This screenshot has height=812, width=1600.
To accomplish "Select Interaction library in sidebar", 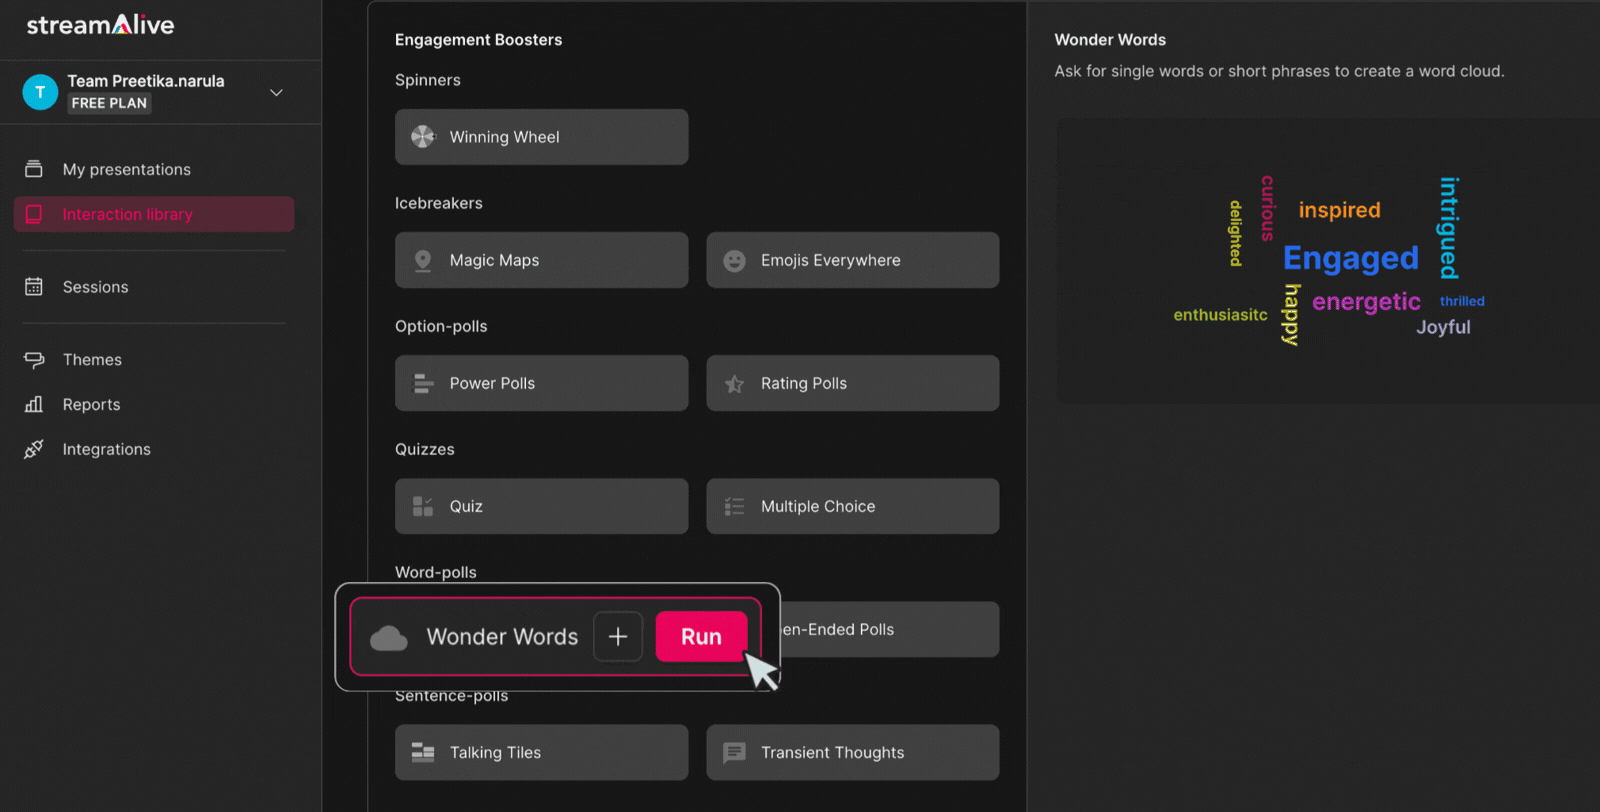I will 154,214.
